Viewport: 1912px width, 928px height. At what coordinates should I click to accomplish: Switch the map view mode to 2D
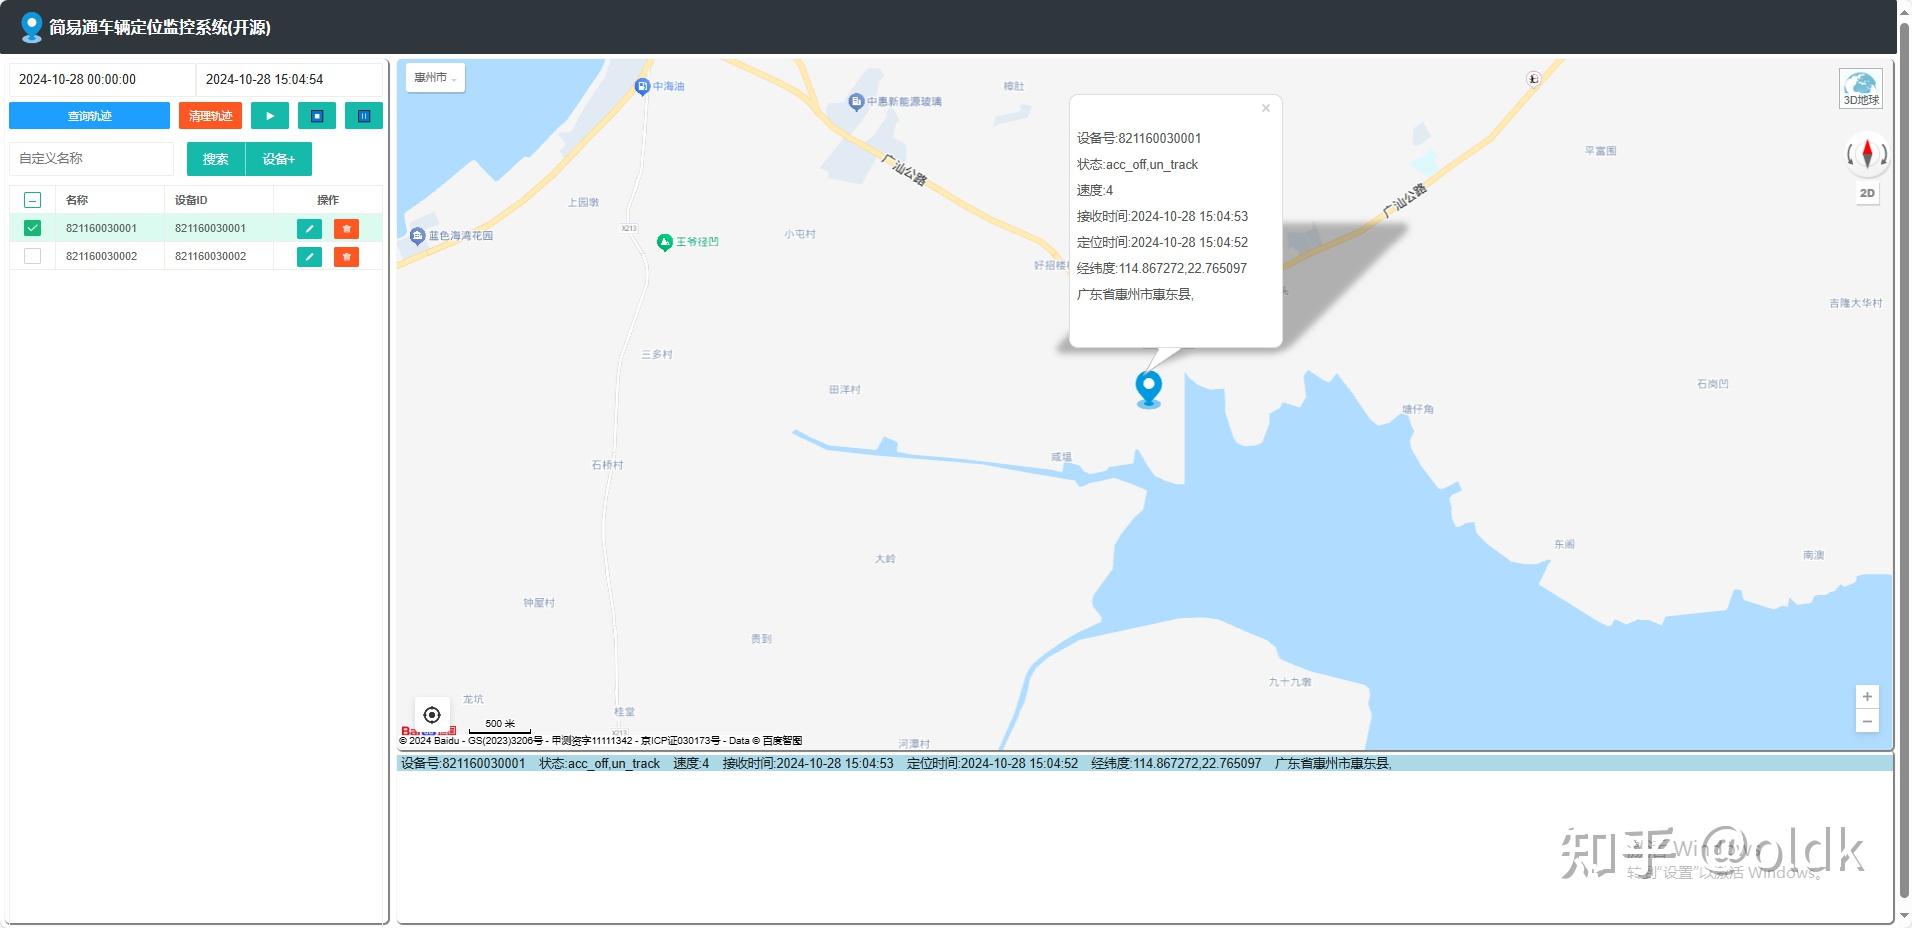point(1866,193)
